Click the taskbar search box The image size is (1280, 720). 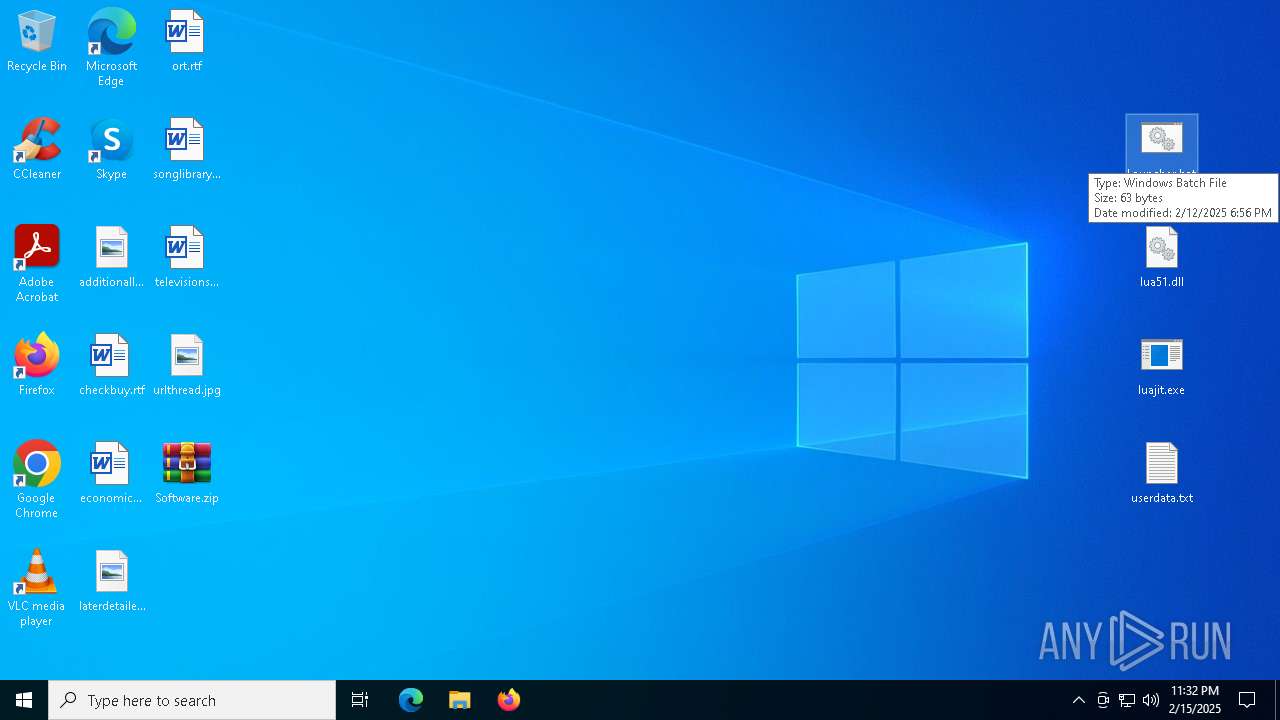[192, 700]
